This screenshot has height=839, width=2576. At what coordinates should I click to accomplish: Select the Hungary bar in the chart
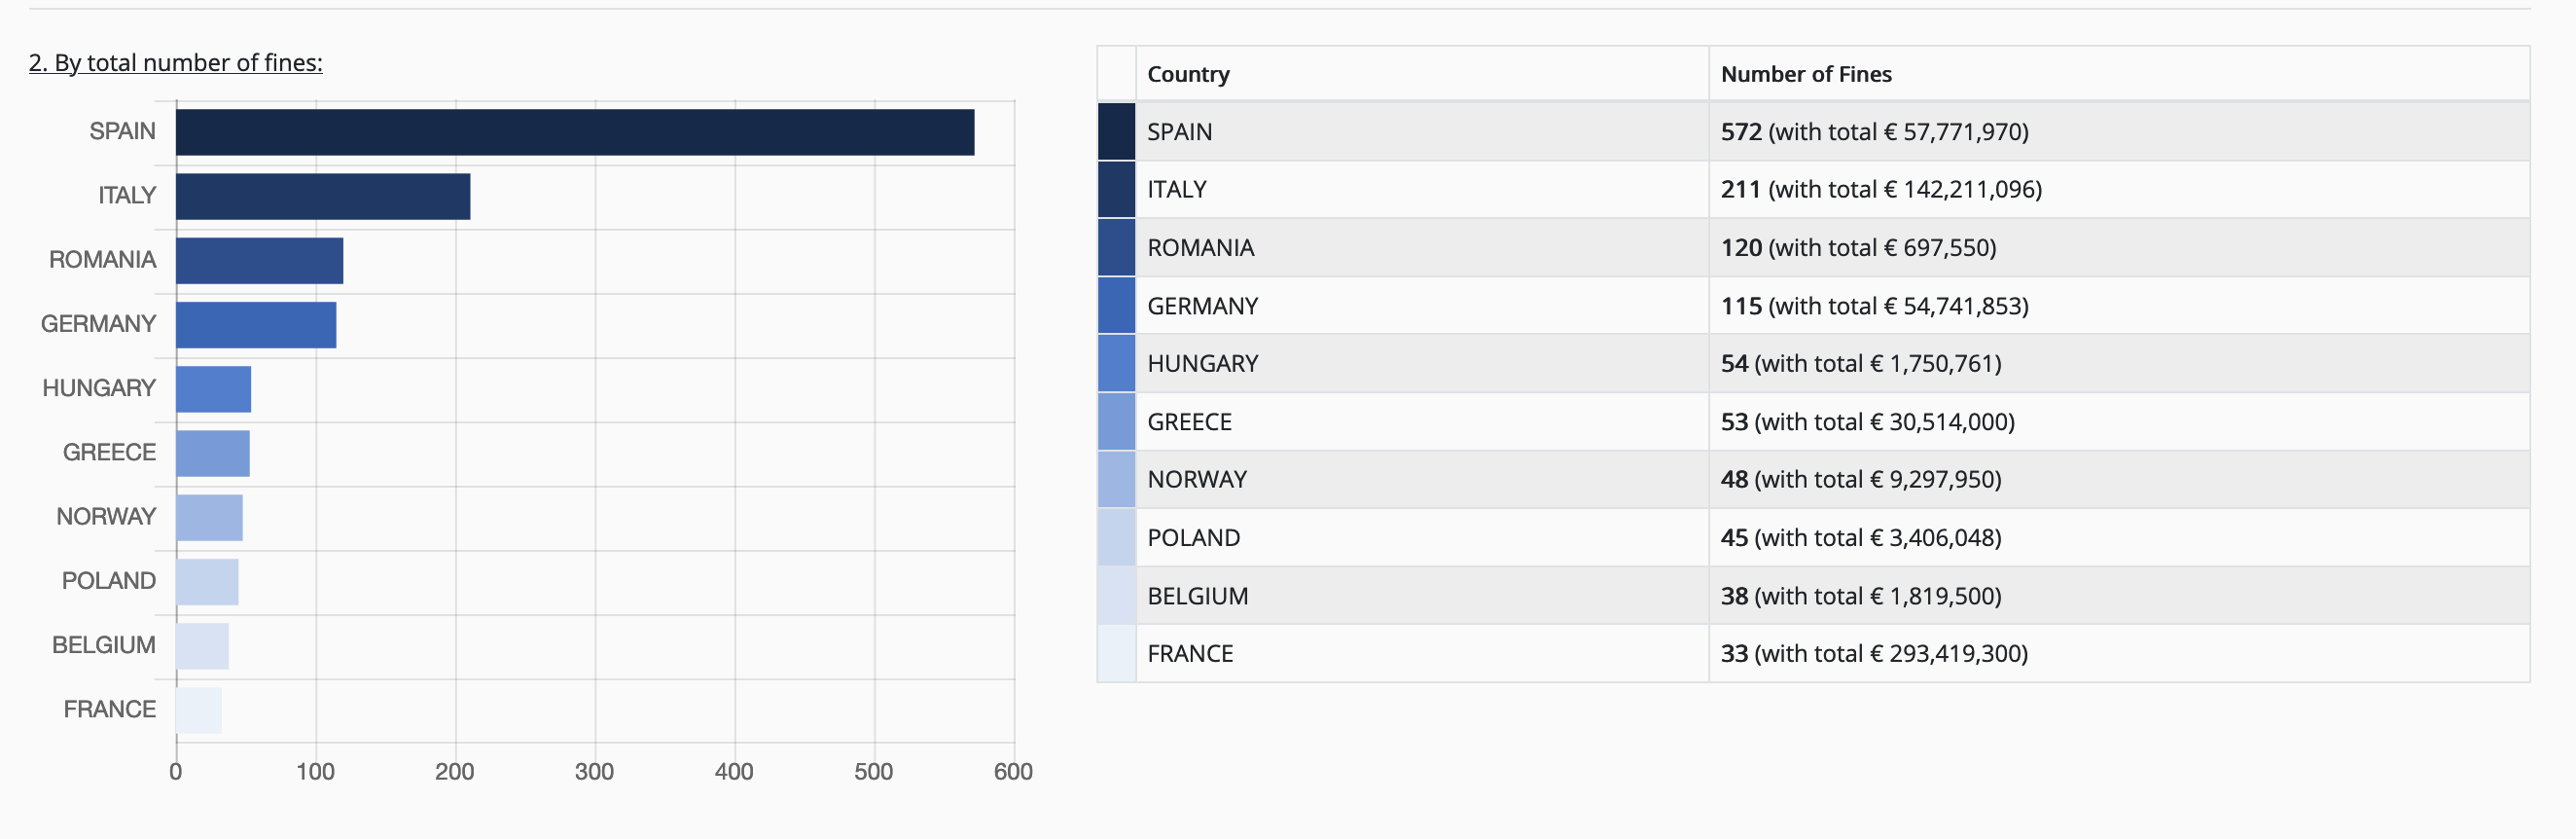click(x=213, y=389)
